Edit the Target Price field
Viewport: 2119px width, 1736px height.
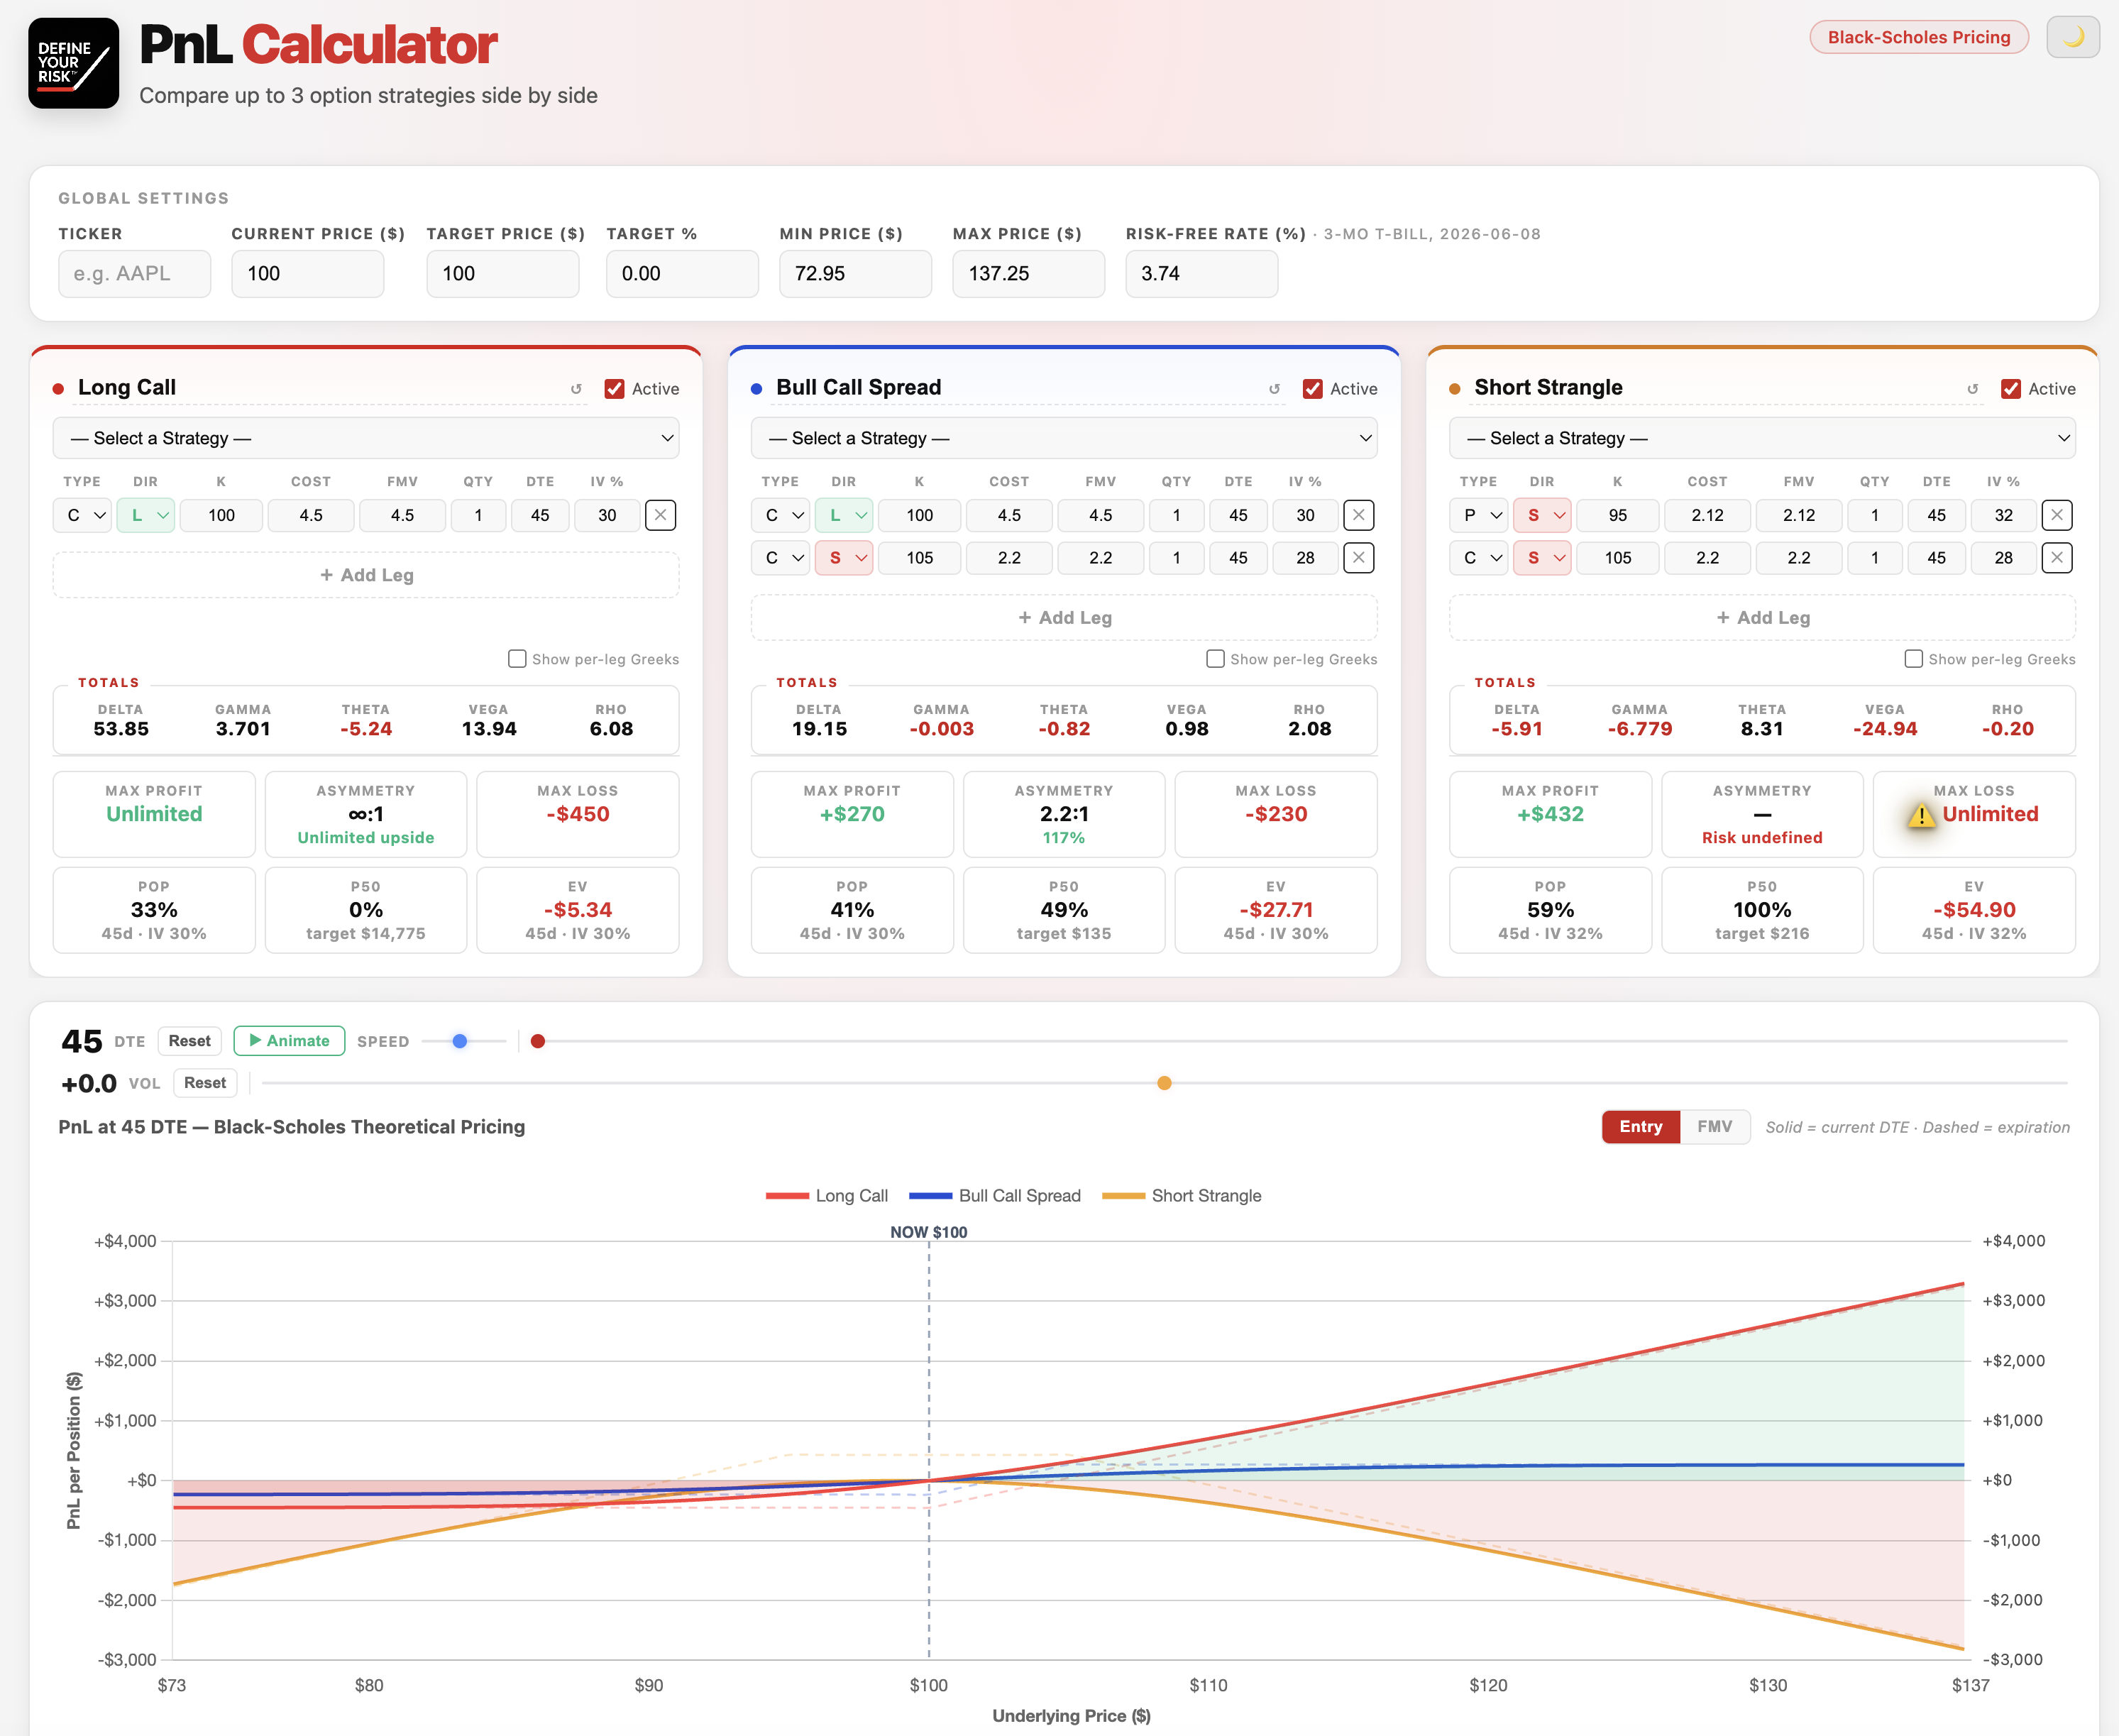pyautogui.click(x=503, y=274)
